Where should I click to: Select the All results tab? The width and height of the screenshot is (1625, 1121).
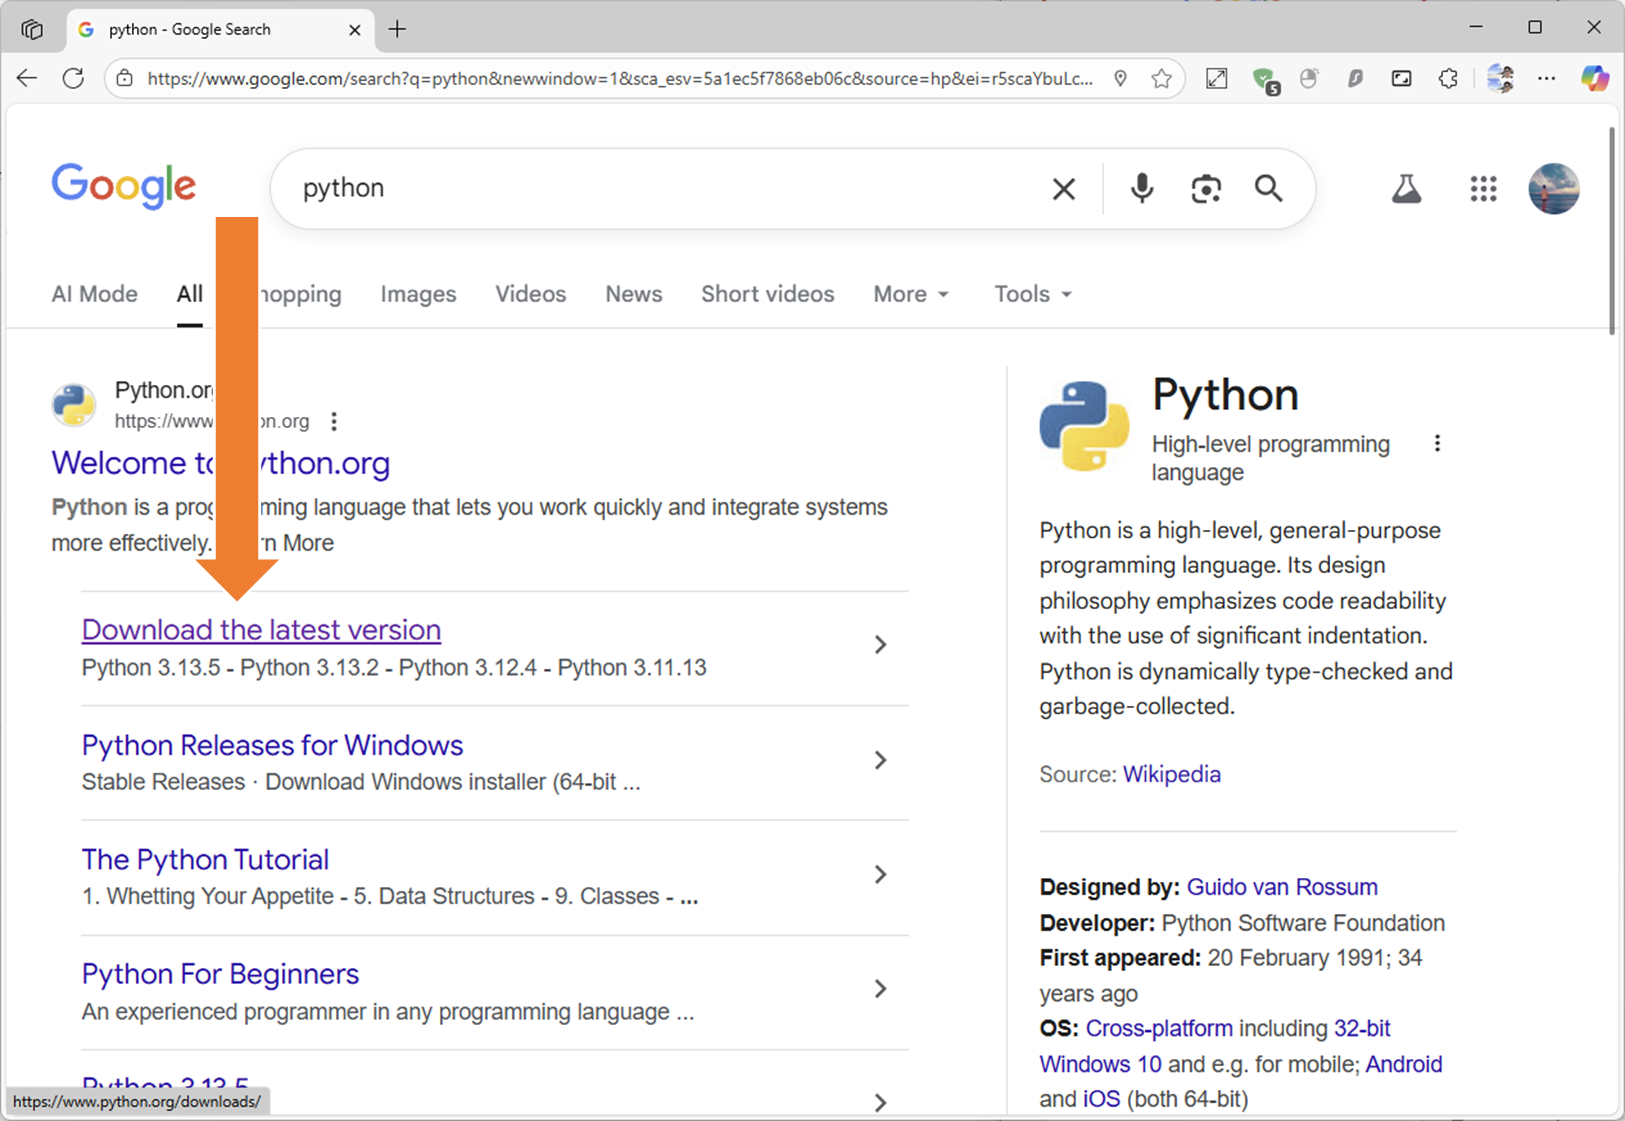[x=190, y=294]
